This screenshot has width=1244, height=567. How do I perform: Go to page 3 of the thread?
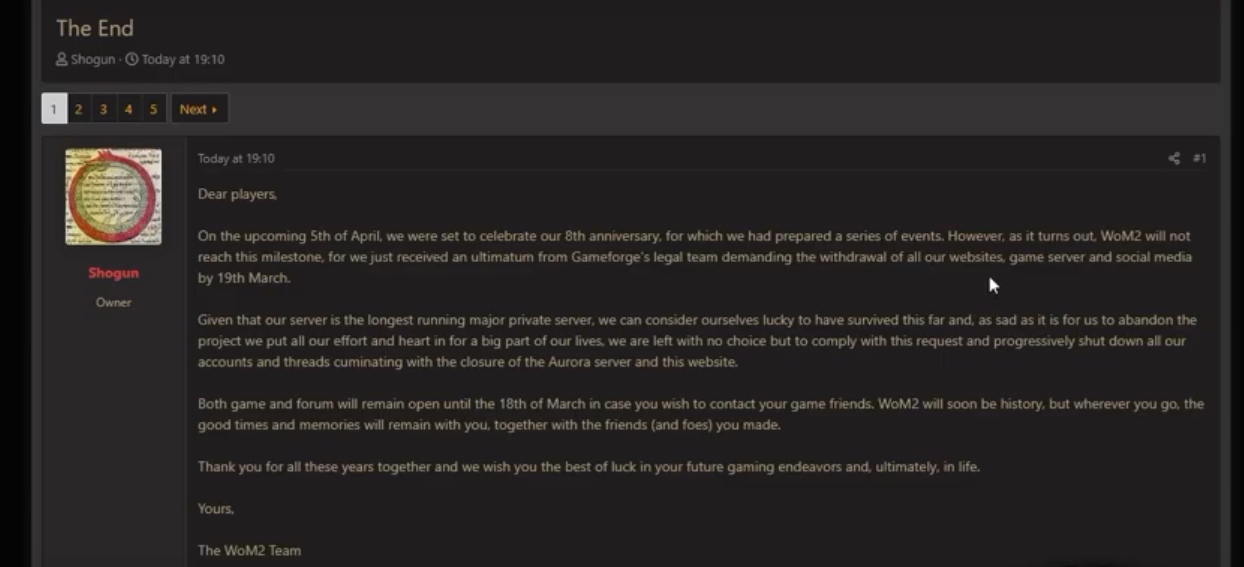[x=103, y=109]
